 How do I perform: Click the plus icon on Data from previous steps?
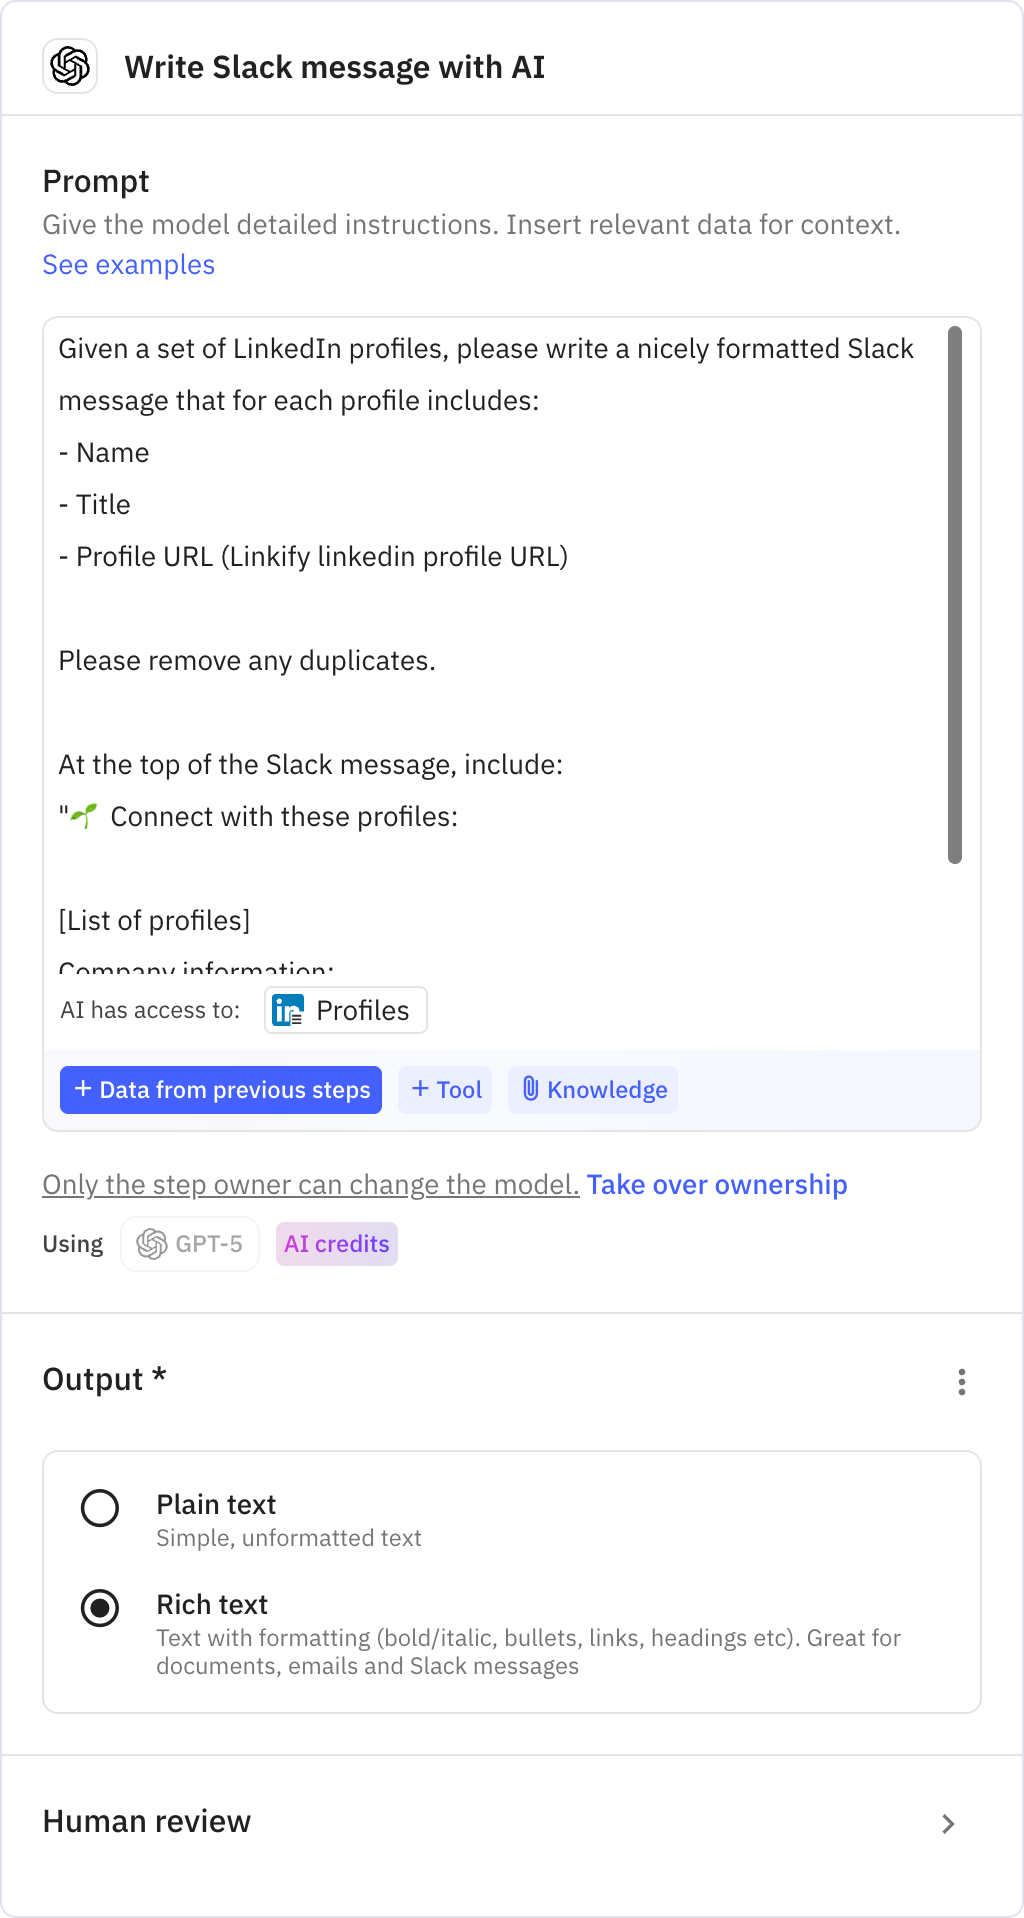click(x=83, y=1090)
